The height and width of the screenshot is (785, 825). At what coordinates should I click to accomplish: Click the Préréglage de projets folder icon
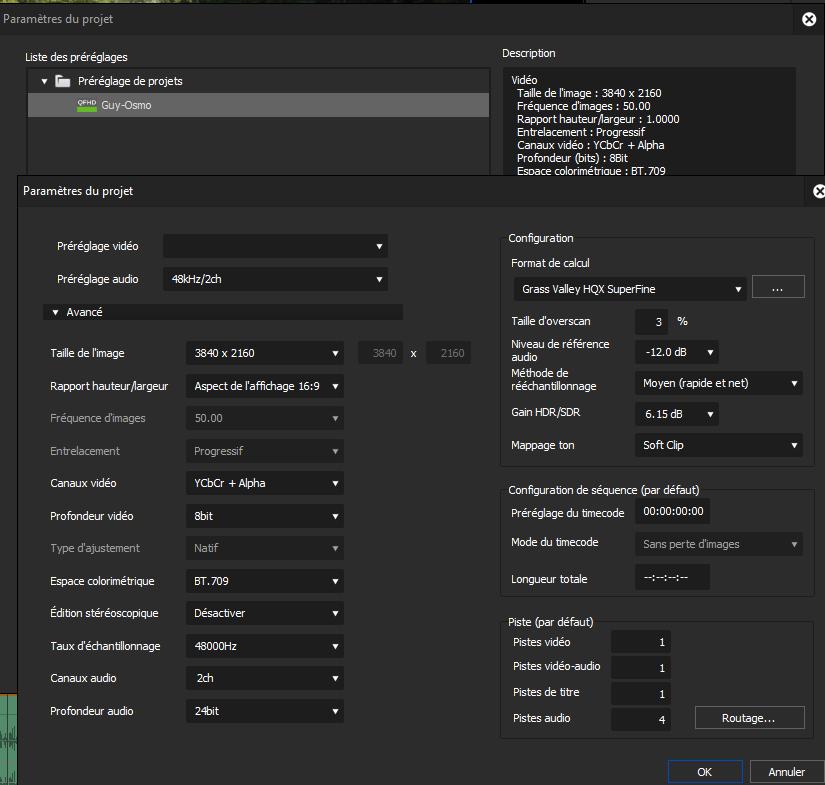(63, 81)
